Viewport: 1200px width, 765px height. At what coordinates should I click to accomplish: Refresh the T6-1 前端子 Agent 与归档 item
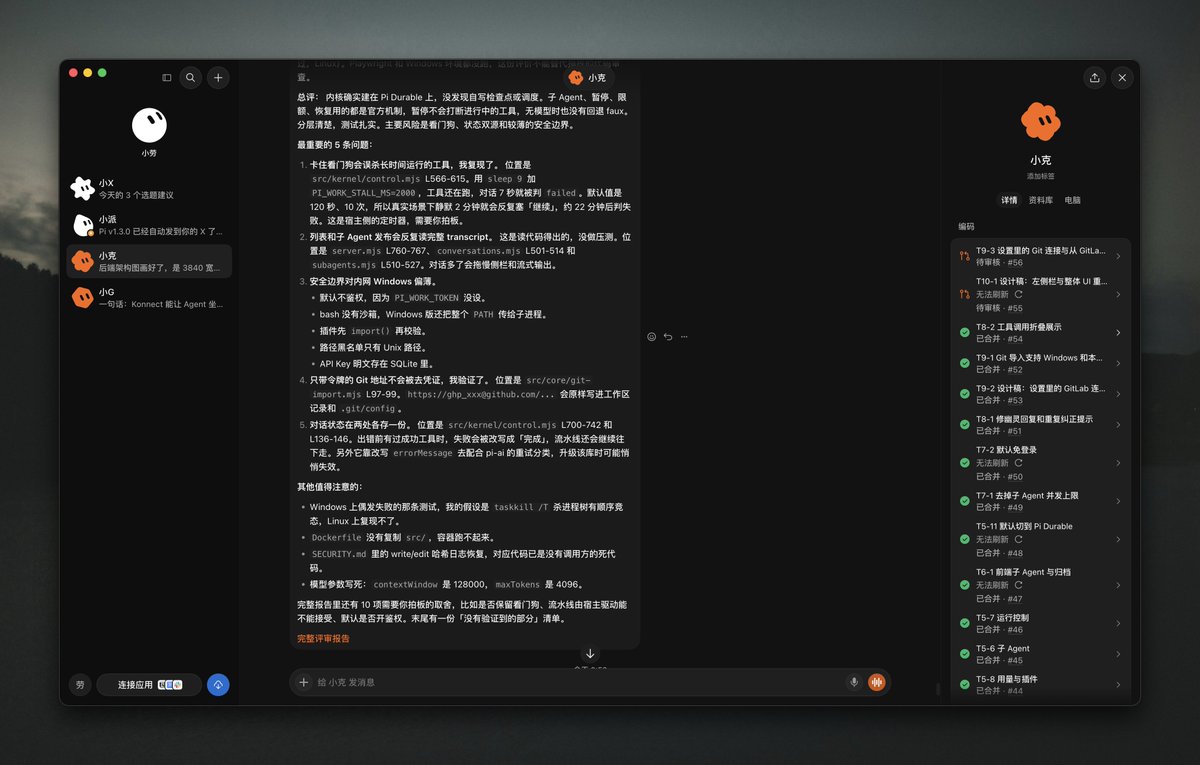point(1018,585)
